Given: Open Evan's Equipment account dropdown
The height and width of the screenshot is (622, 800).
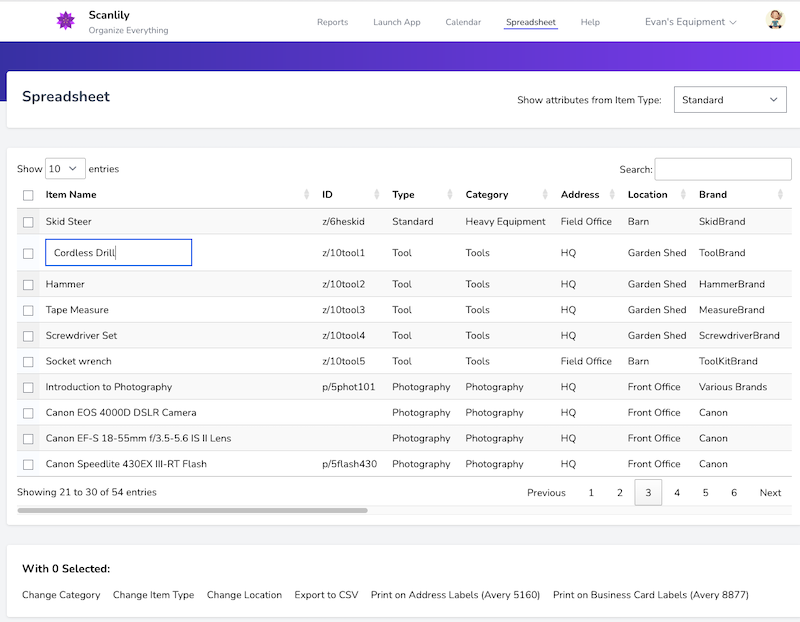Looking at the screenshot, I should (690, 22).
